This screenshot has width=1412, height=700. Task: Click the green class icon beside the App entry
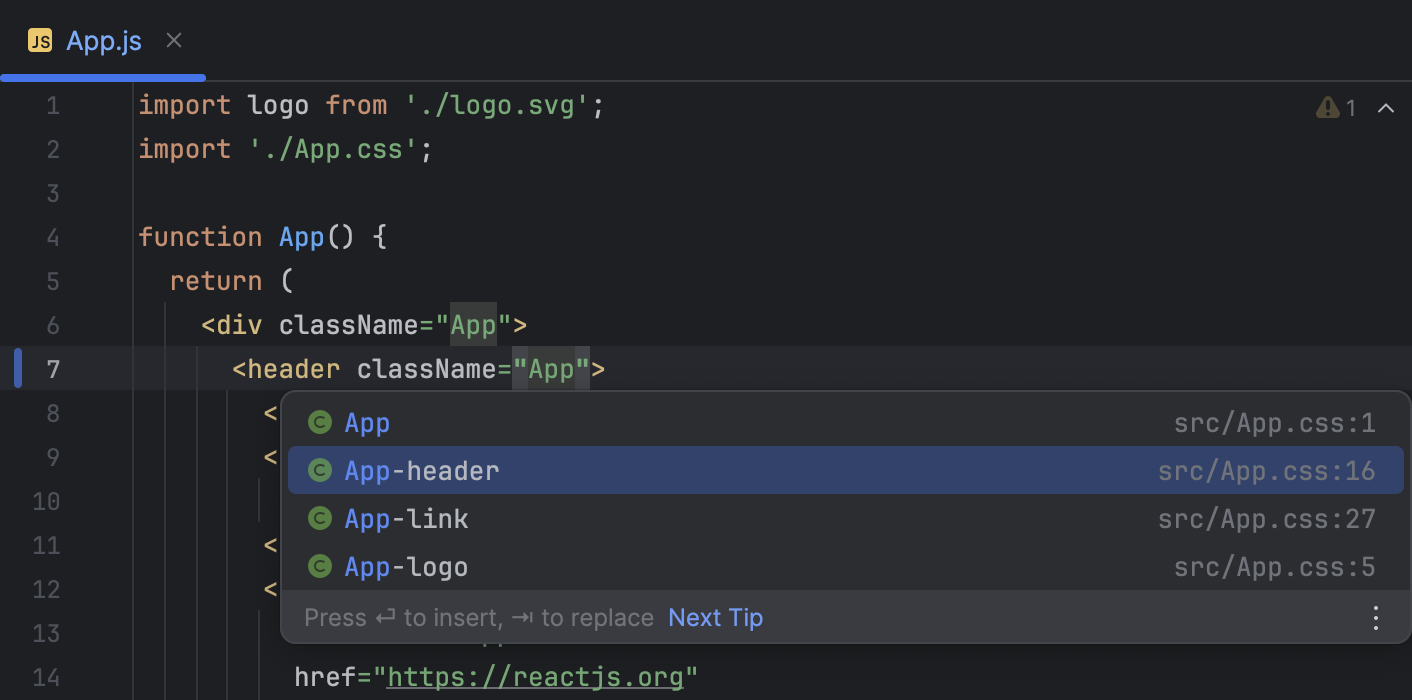pyautogui.click(x=320, y=422)
